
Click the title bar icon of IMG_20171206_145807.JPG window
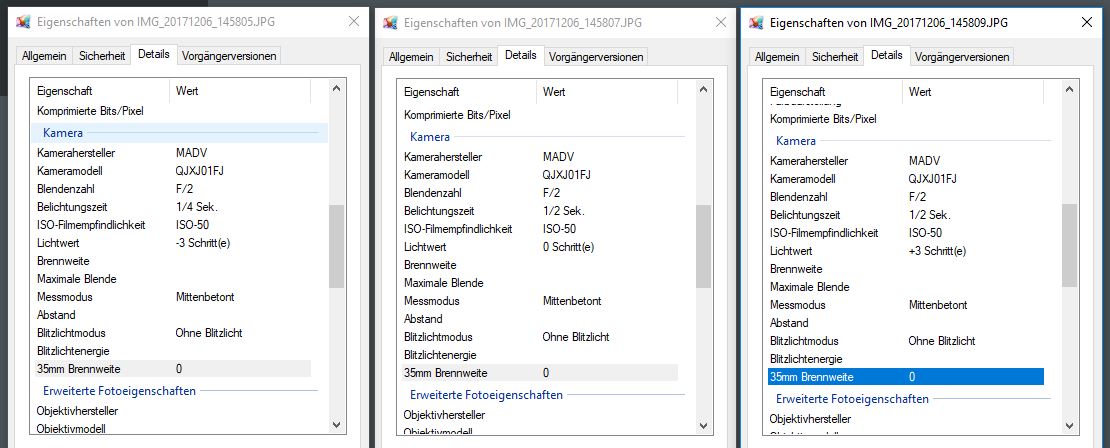390,22
